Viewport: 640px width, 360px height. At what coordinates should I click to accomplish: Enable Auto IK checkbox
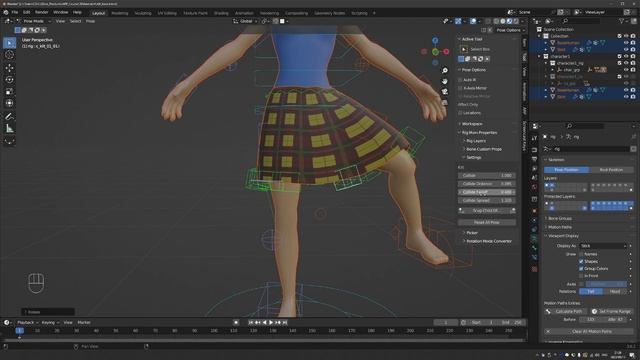click(460, 80)
